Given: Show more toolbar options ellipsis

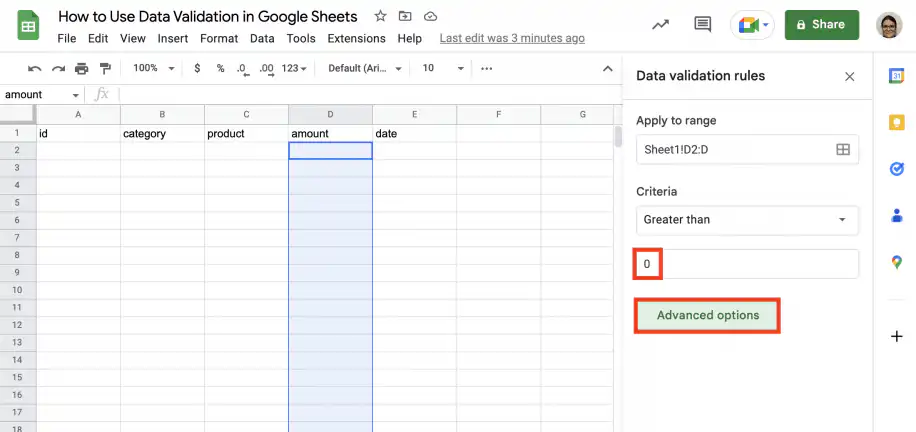Looking at the screenshot, I should point(487,68).
